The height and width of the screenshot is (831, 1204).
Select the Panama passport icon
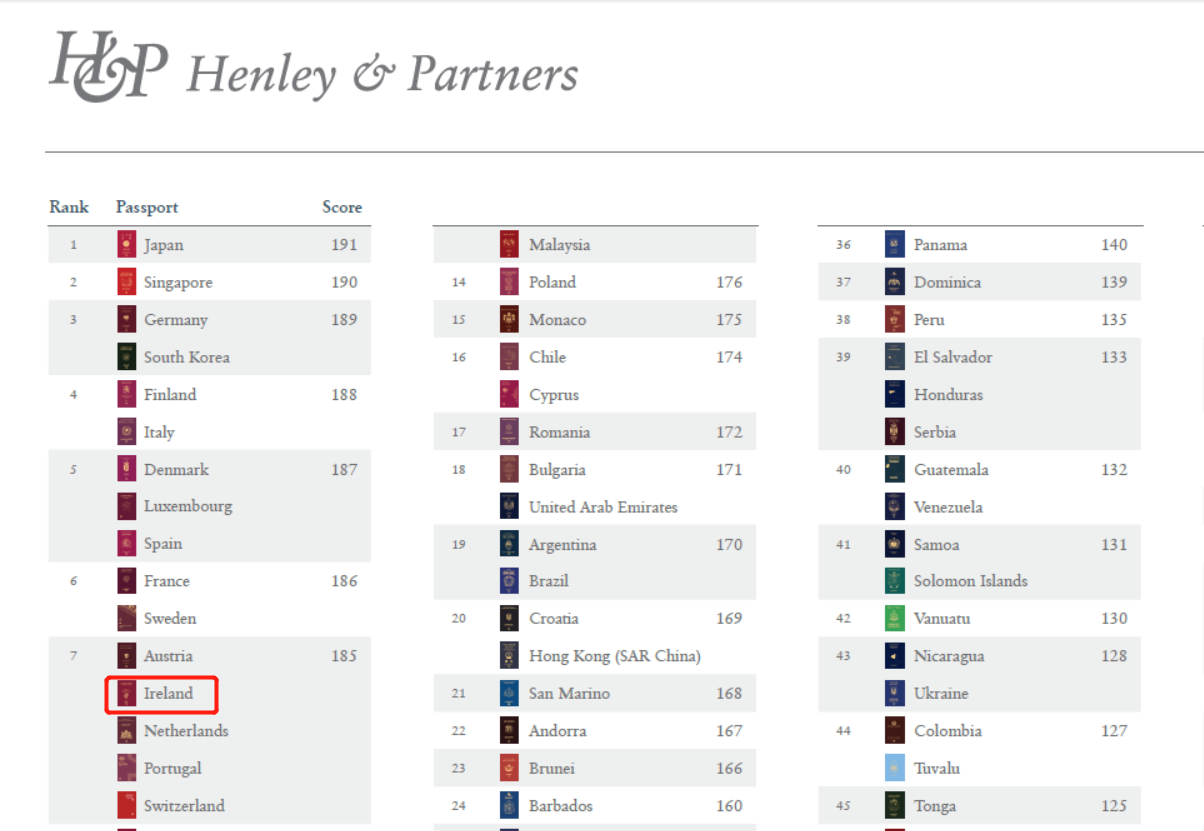click(895, 245)
